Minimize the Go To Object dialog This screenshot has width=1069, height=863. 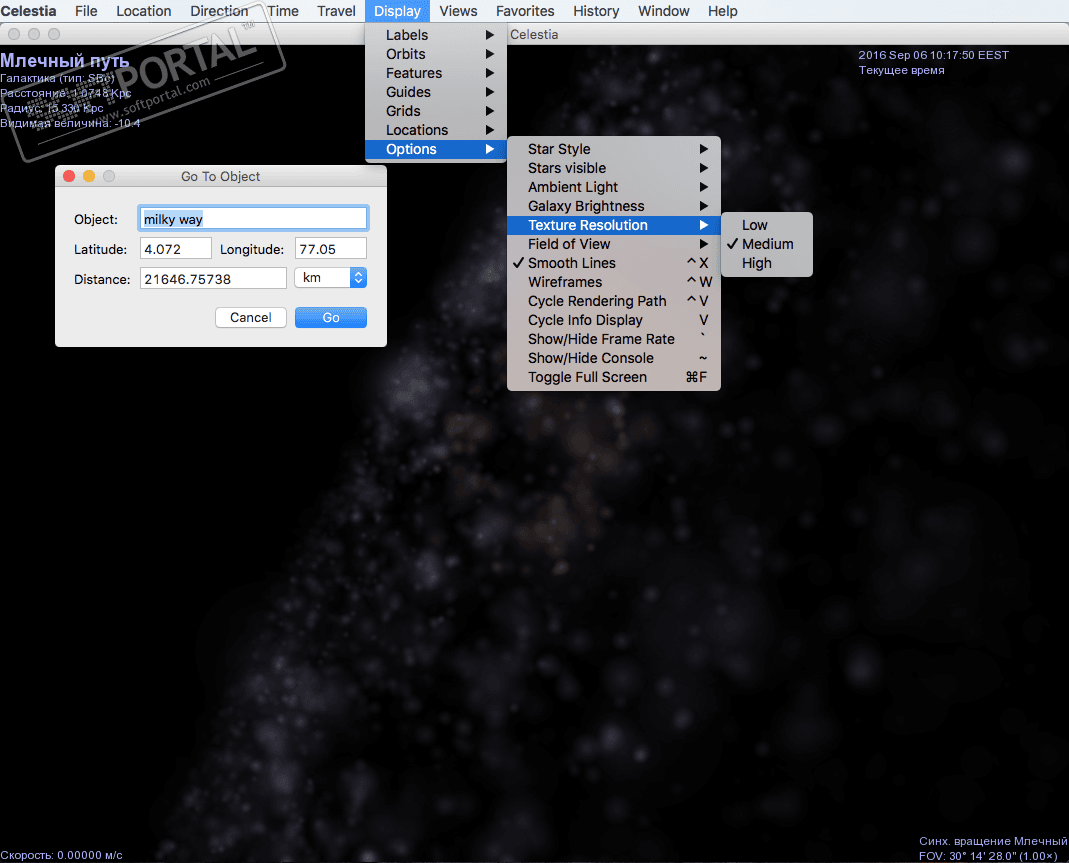pos(89,177)
